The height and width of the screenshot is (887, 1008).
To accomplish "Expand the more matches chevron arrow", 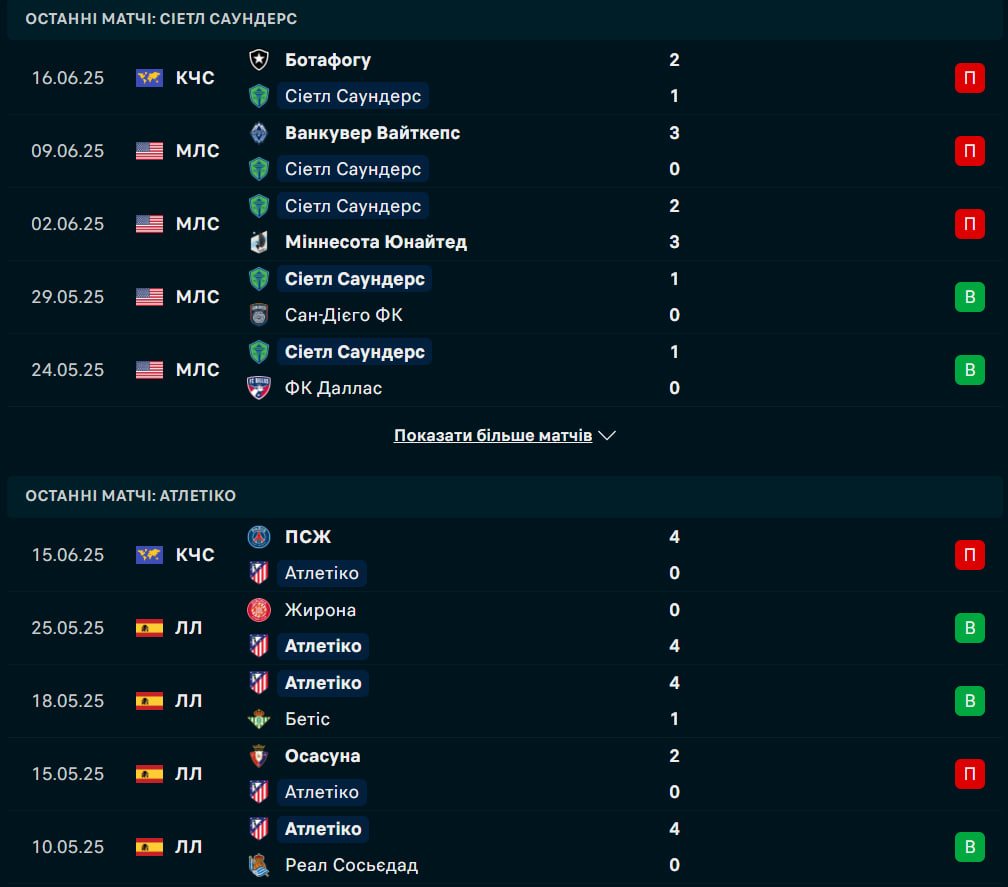I will pos(607,436).
